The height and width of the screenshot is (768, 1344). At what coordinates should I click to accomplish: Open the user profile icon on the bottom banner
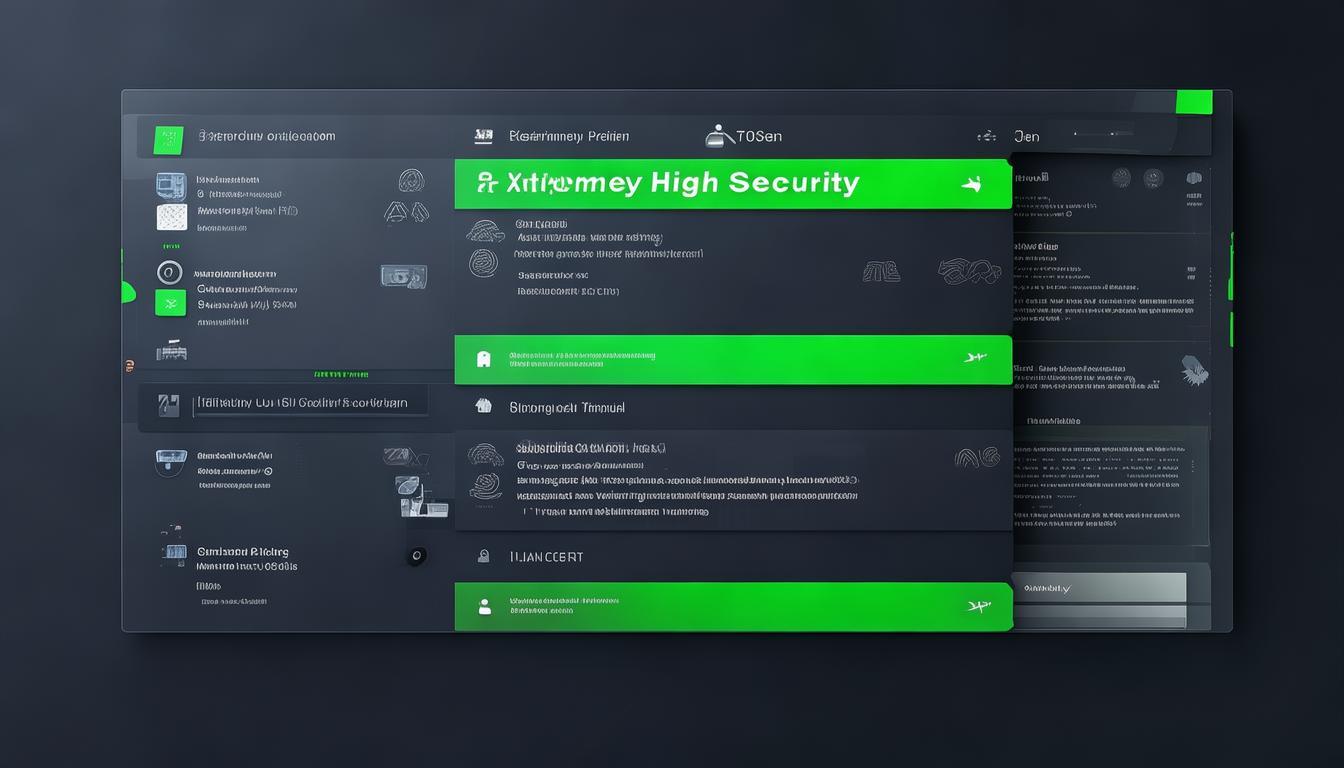tap(483, 606)
